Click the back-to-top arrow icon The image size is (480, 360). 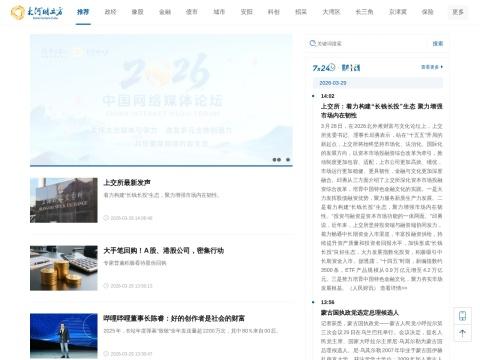tap(462, 333)
